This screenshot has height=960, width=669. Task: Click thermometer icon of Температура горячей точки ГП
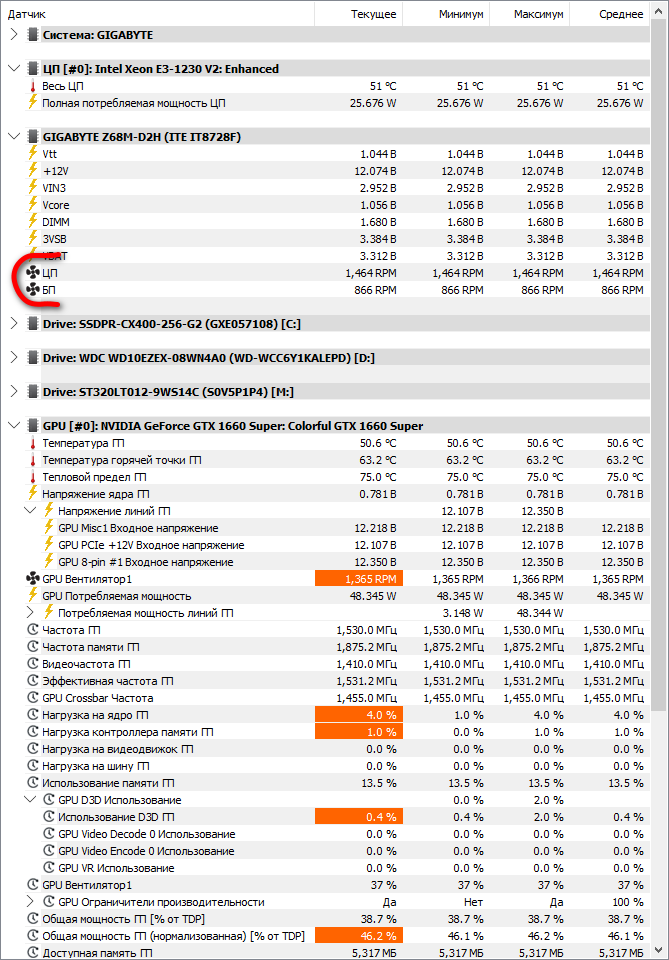tap(33, 460)
